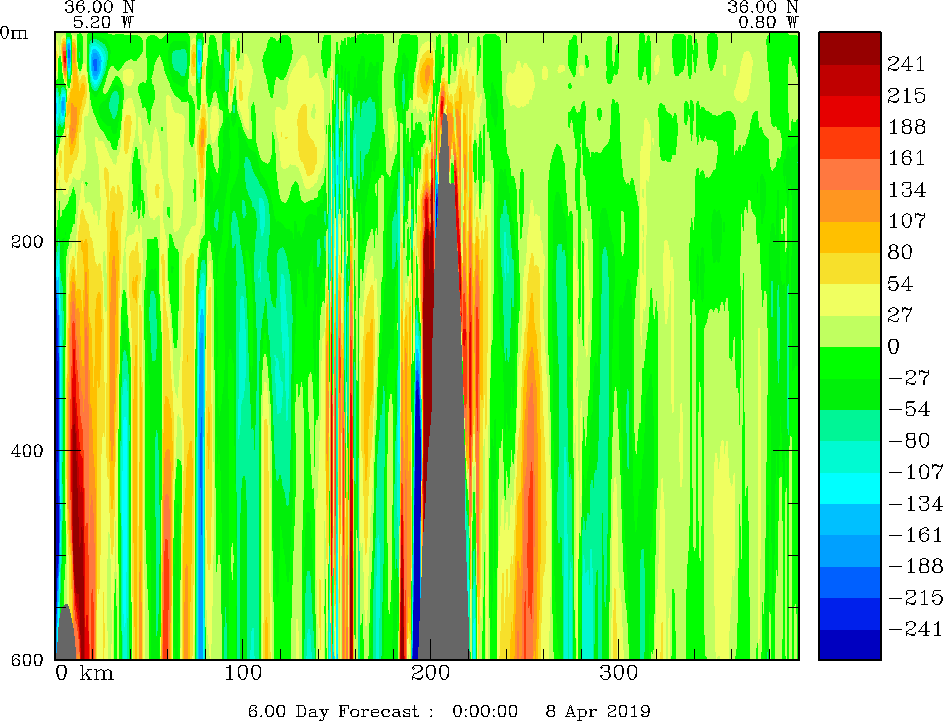Click the colorbar label -241

tap(915, 629)
